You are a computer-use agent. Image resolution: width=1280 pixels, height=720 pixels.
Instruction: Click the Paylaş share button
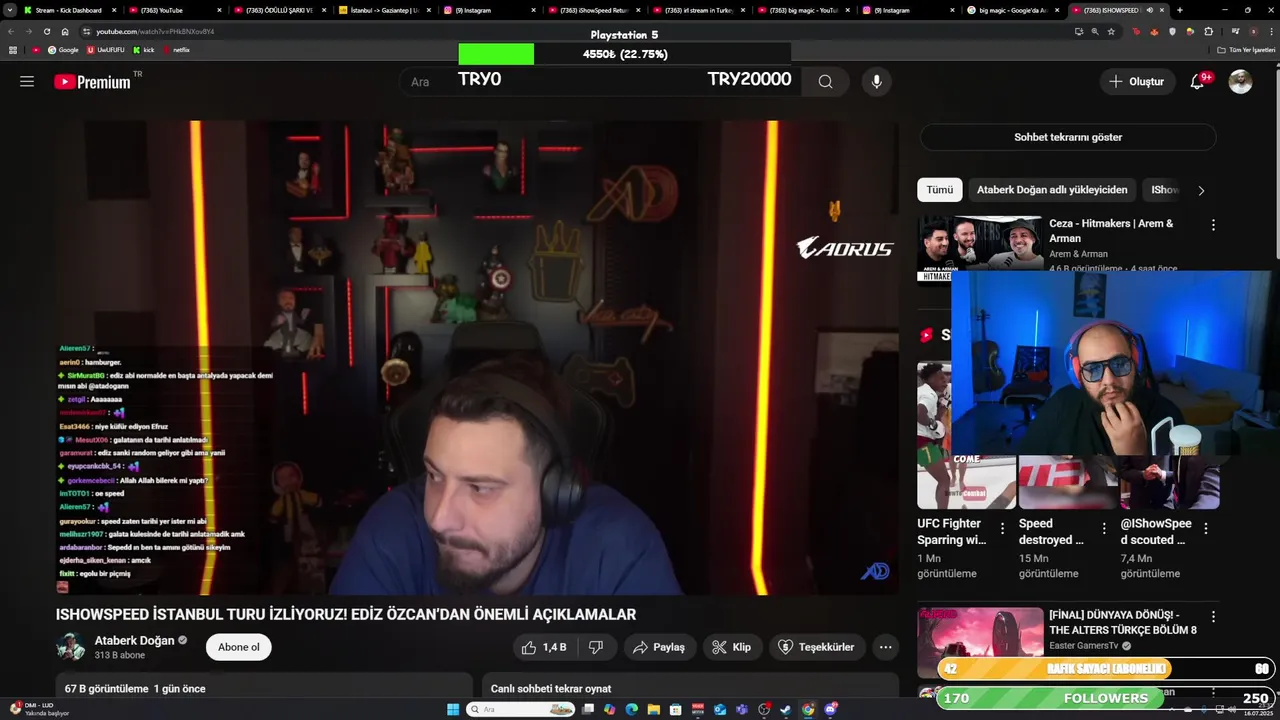coord(659,647)
